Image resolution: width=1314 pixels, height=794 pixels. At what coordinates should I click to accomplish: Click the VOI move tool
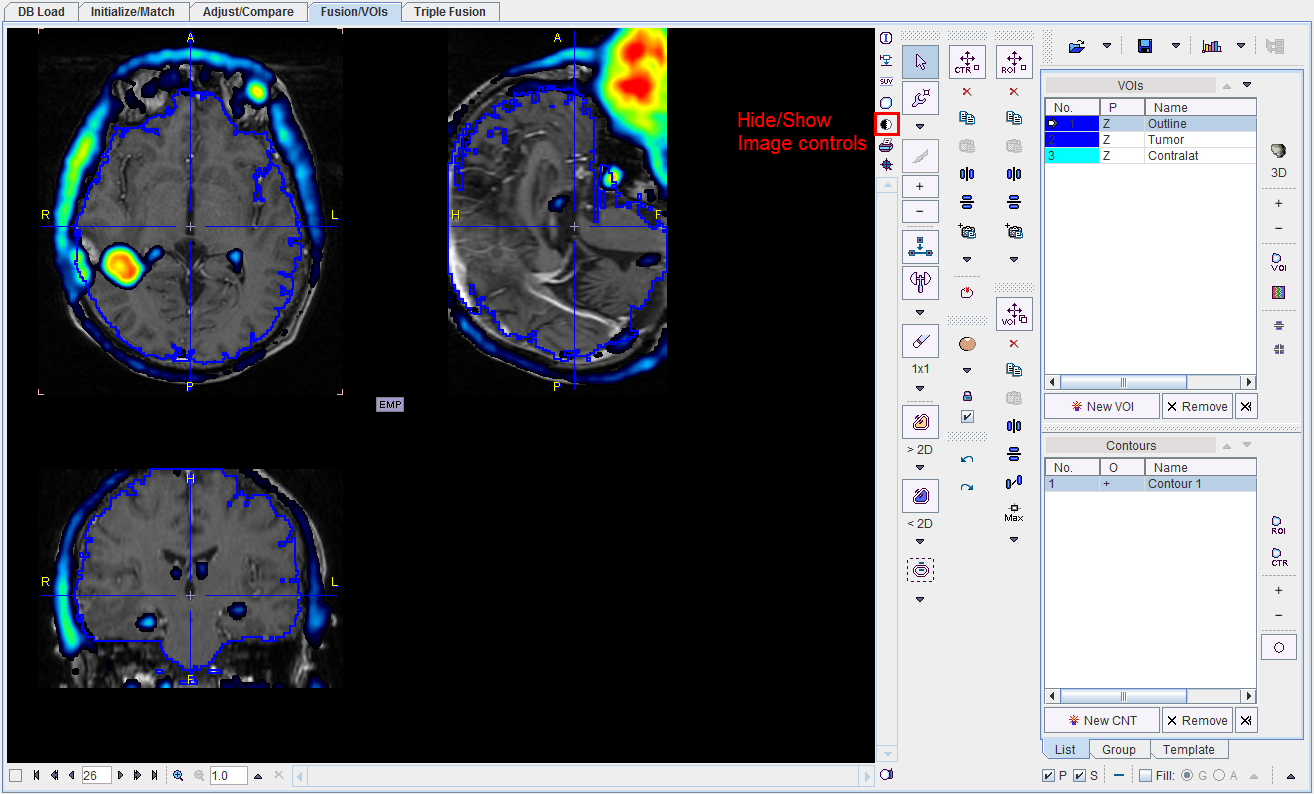1014,314
